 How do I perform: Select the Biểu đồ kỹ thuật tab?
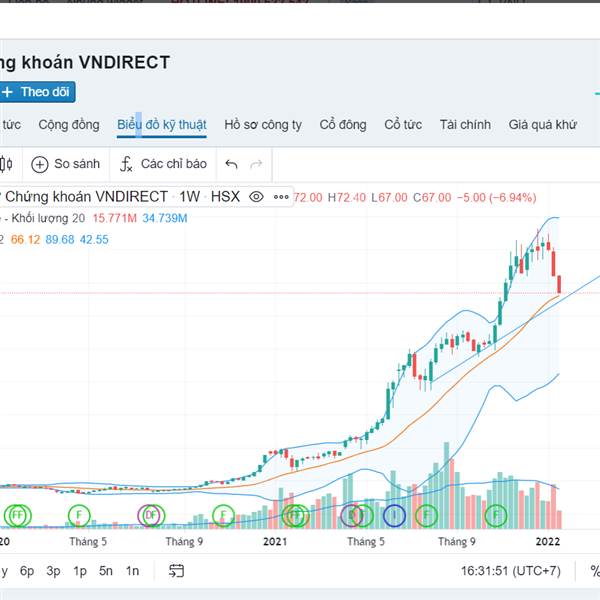[x=161, y=125]
